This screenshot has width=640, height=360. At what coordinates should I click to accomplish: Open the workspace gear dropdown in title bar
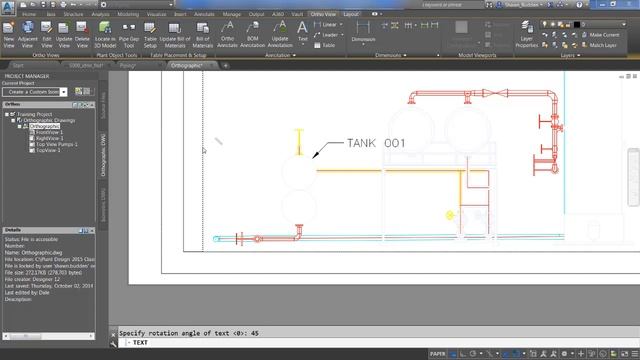point(137,5)
